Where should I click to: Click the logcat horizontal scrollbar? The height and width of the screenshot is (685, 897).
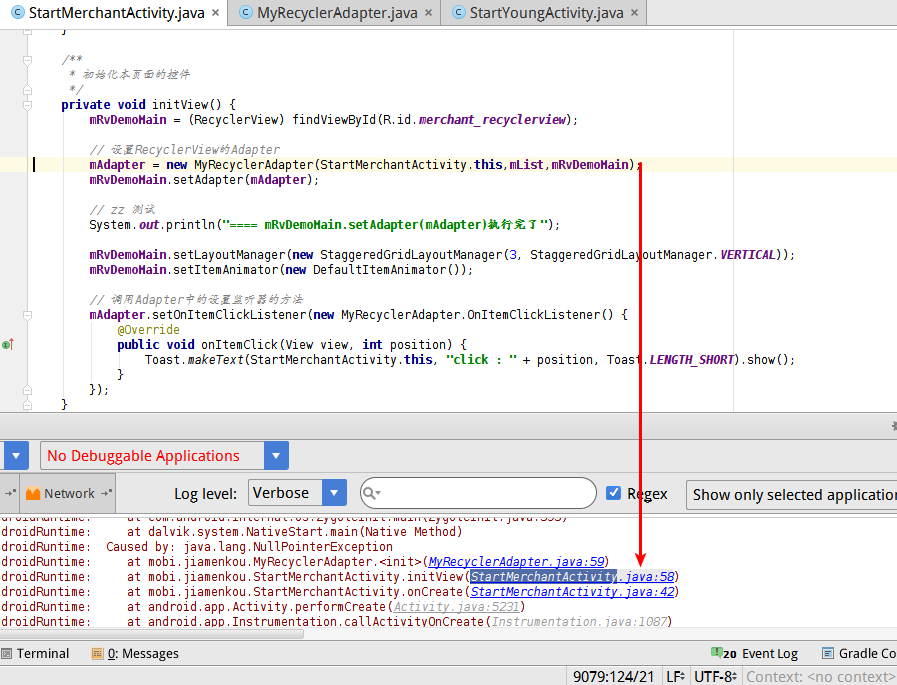pyautogui.click(x=152, y=633)
